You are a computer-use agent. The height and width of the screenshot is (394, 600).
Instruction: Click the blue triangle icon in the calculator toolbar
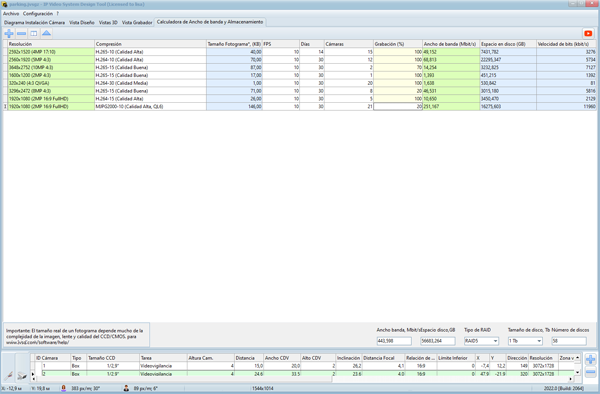point(46,33)
